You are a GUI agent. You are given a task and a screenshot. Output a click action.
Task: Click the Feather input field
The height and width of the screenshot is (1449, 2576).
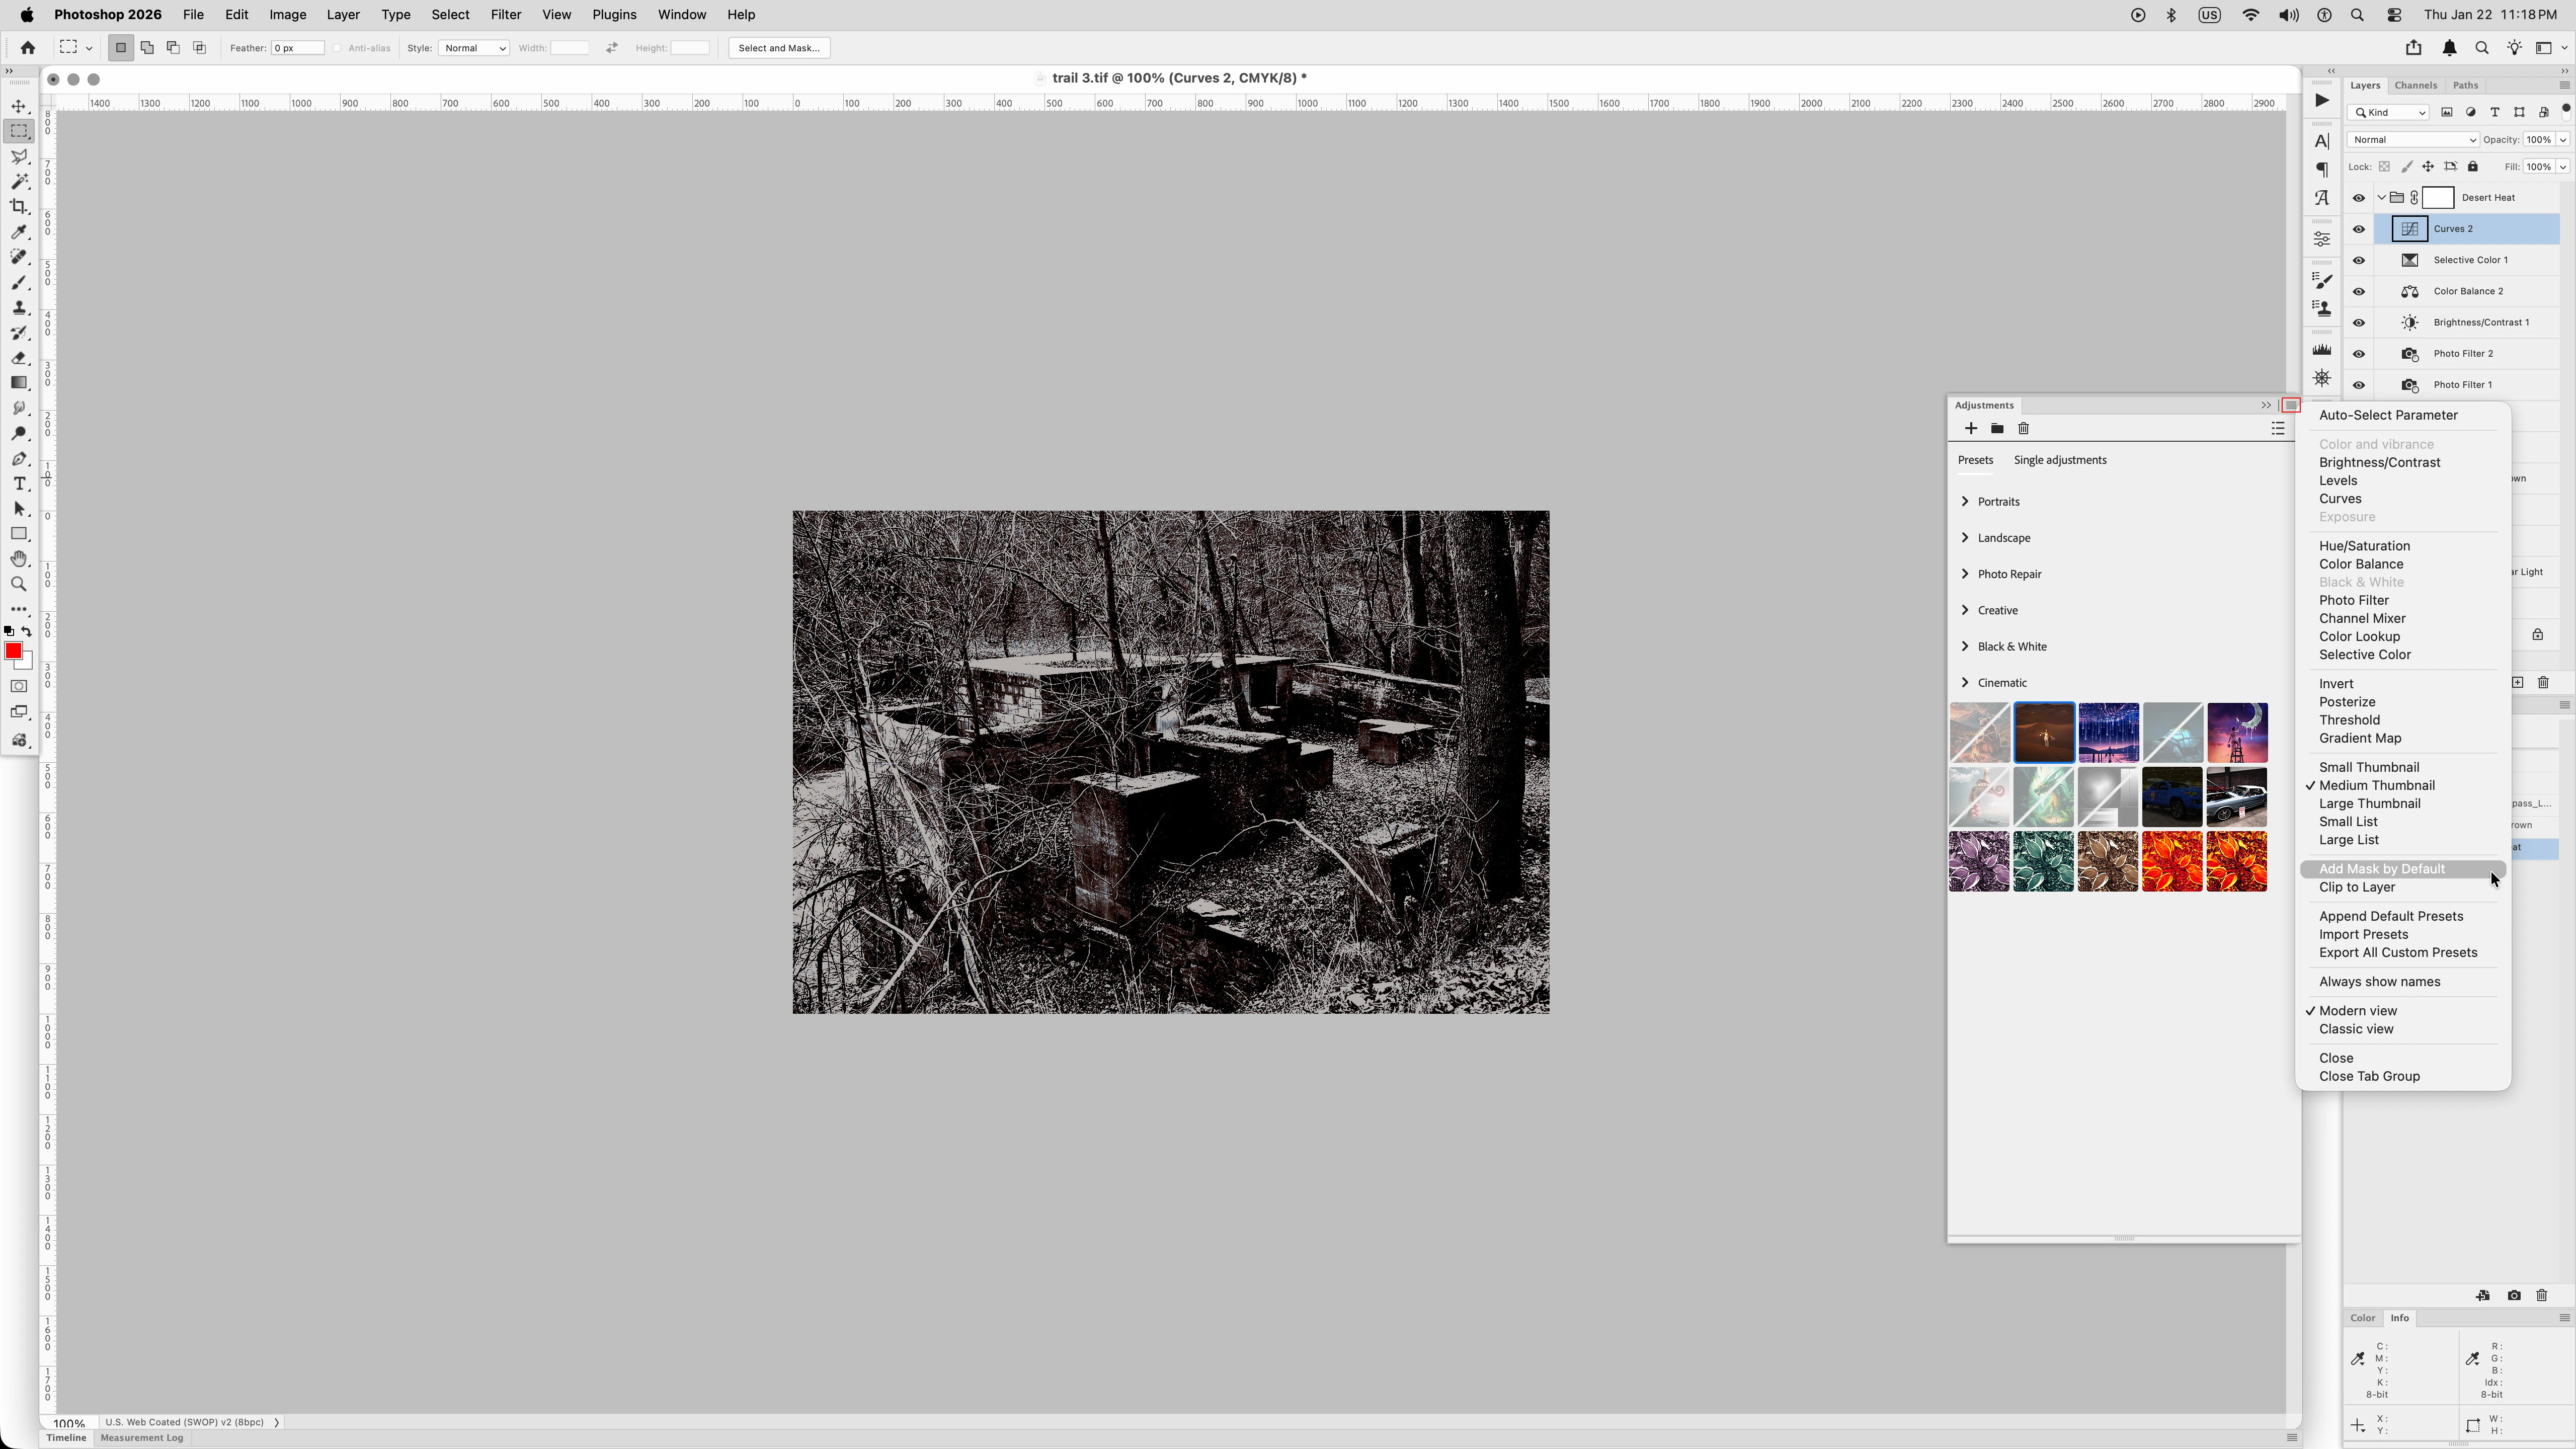coord(297,48)
